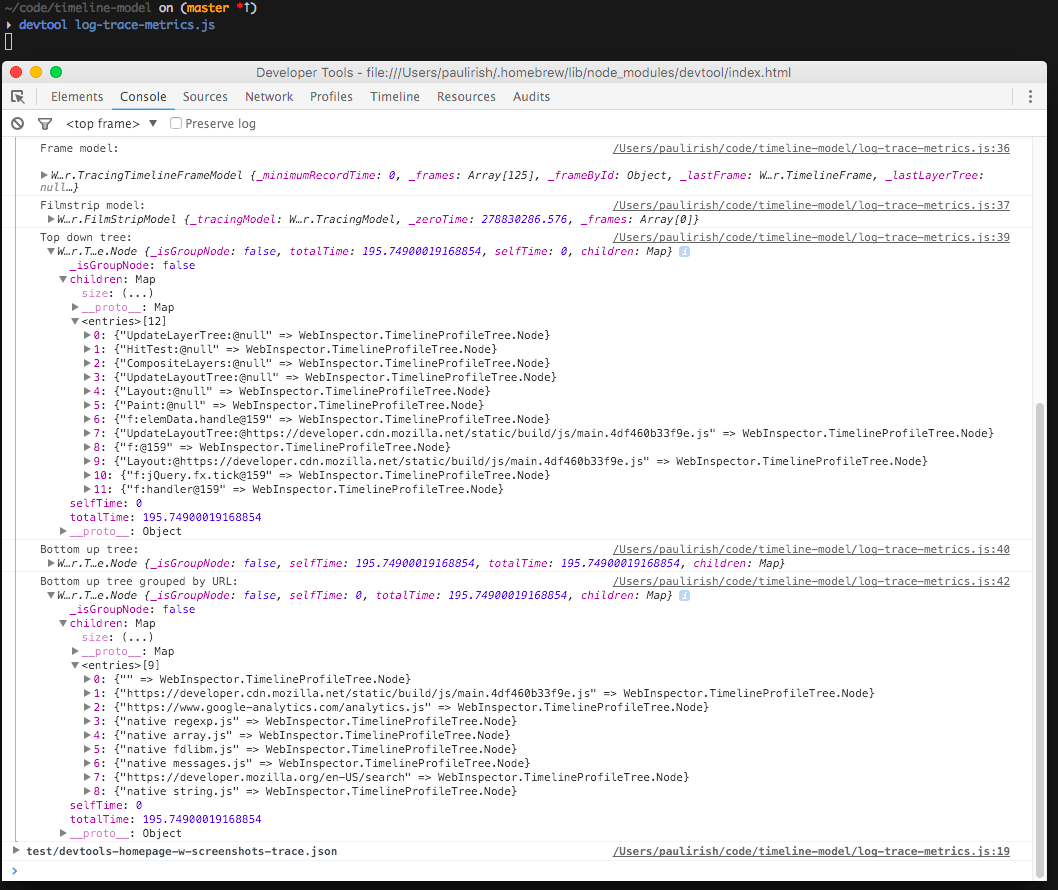
Task: Open the DevTools three-dot menu
Action: [1030, 96]
